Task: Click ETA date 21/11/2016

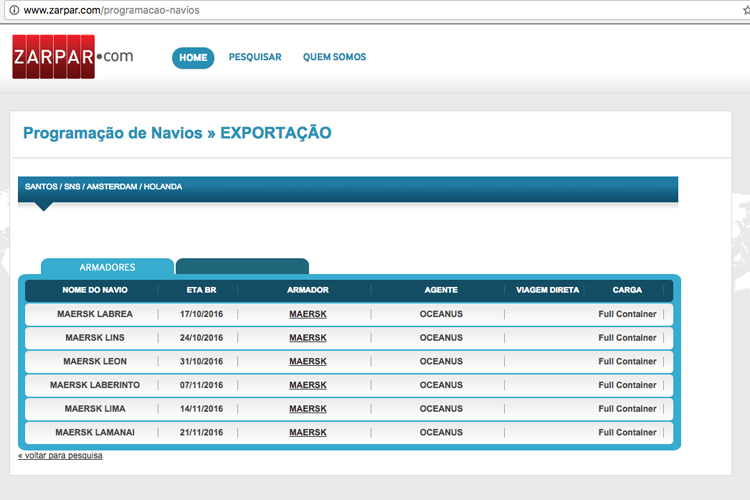Action: [x=201, y=433]
